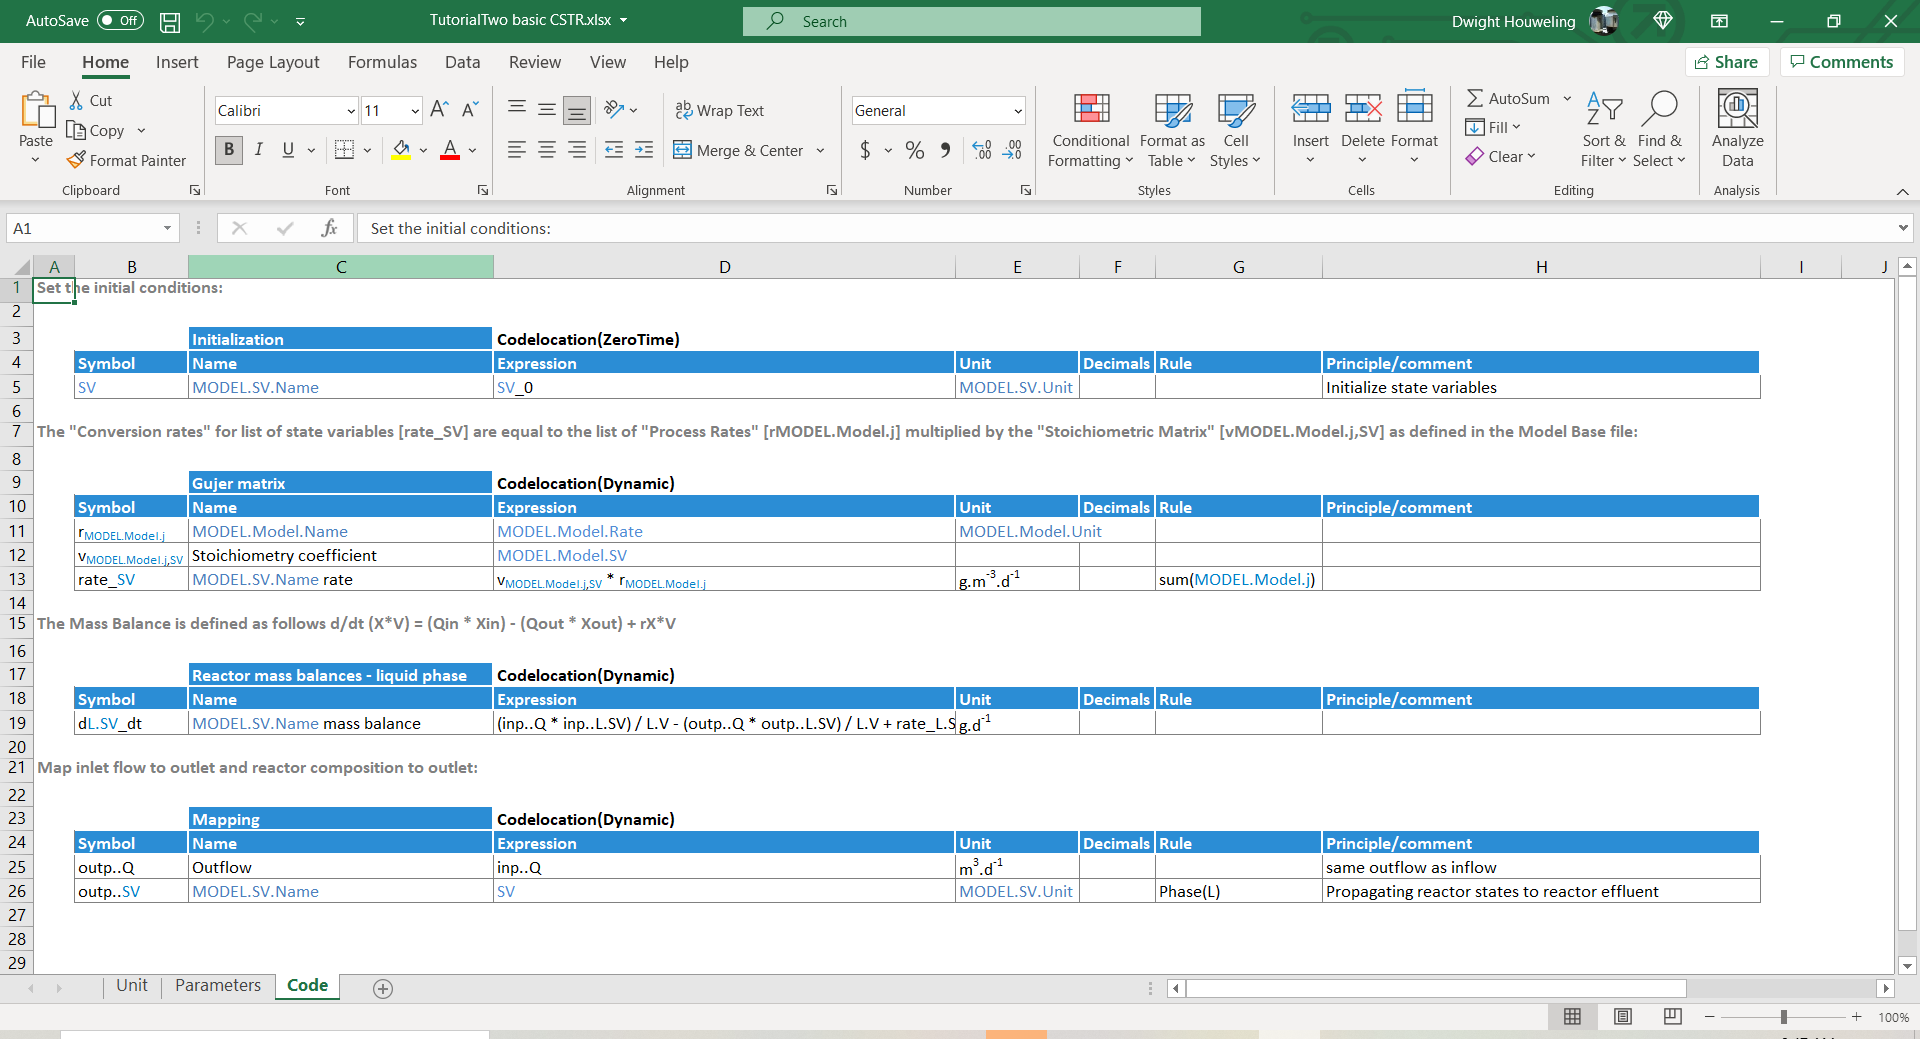Screen dimensions: 1920x1039
Task: Toggle Wrap Text
Action: pos(720,110)
